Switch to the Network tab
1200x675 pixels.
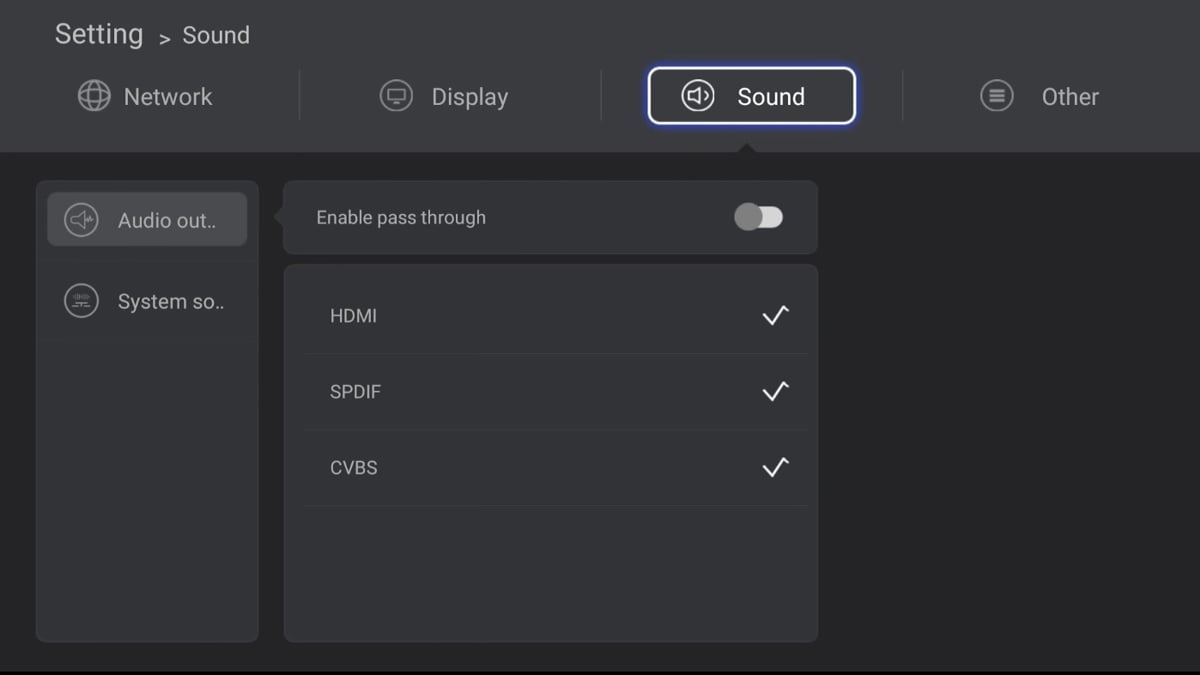coord(168,97)
